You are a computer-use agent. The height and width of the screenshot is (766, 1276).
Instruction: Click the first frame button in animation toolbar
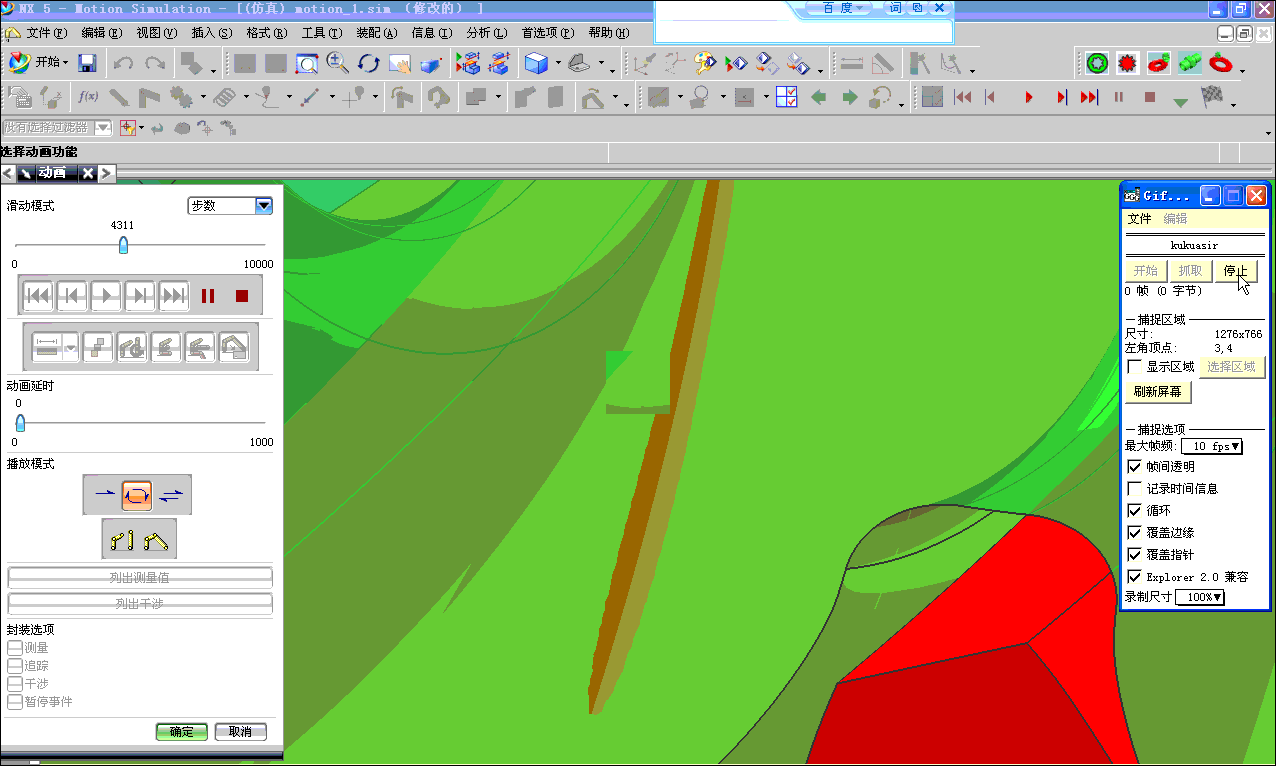[962, 97]
